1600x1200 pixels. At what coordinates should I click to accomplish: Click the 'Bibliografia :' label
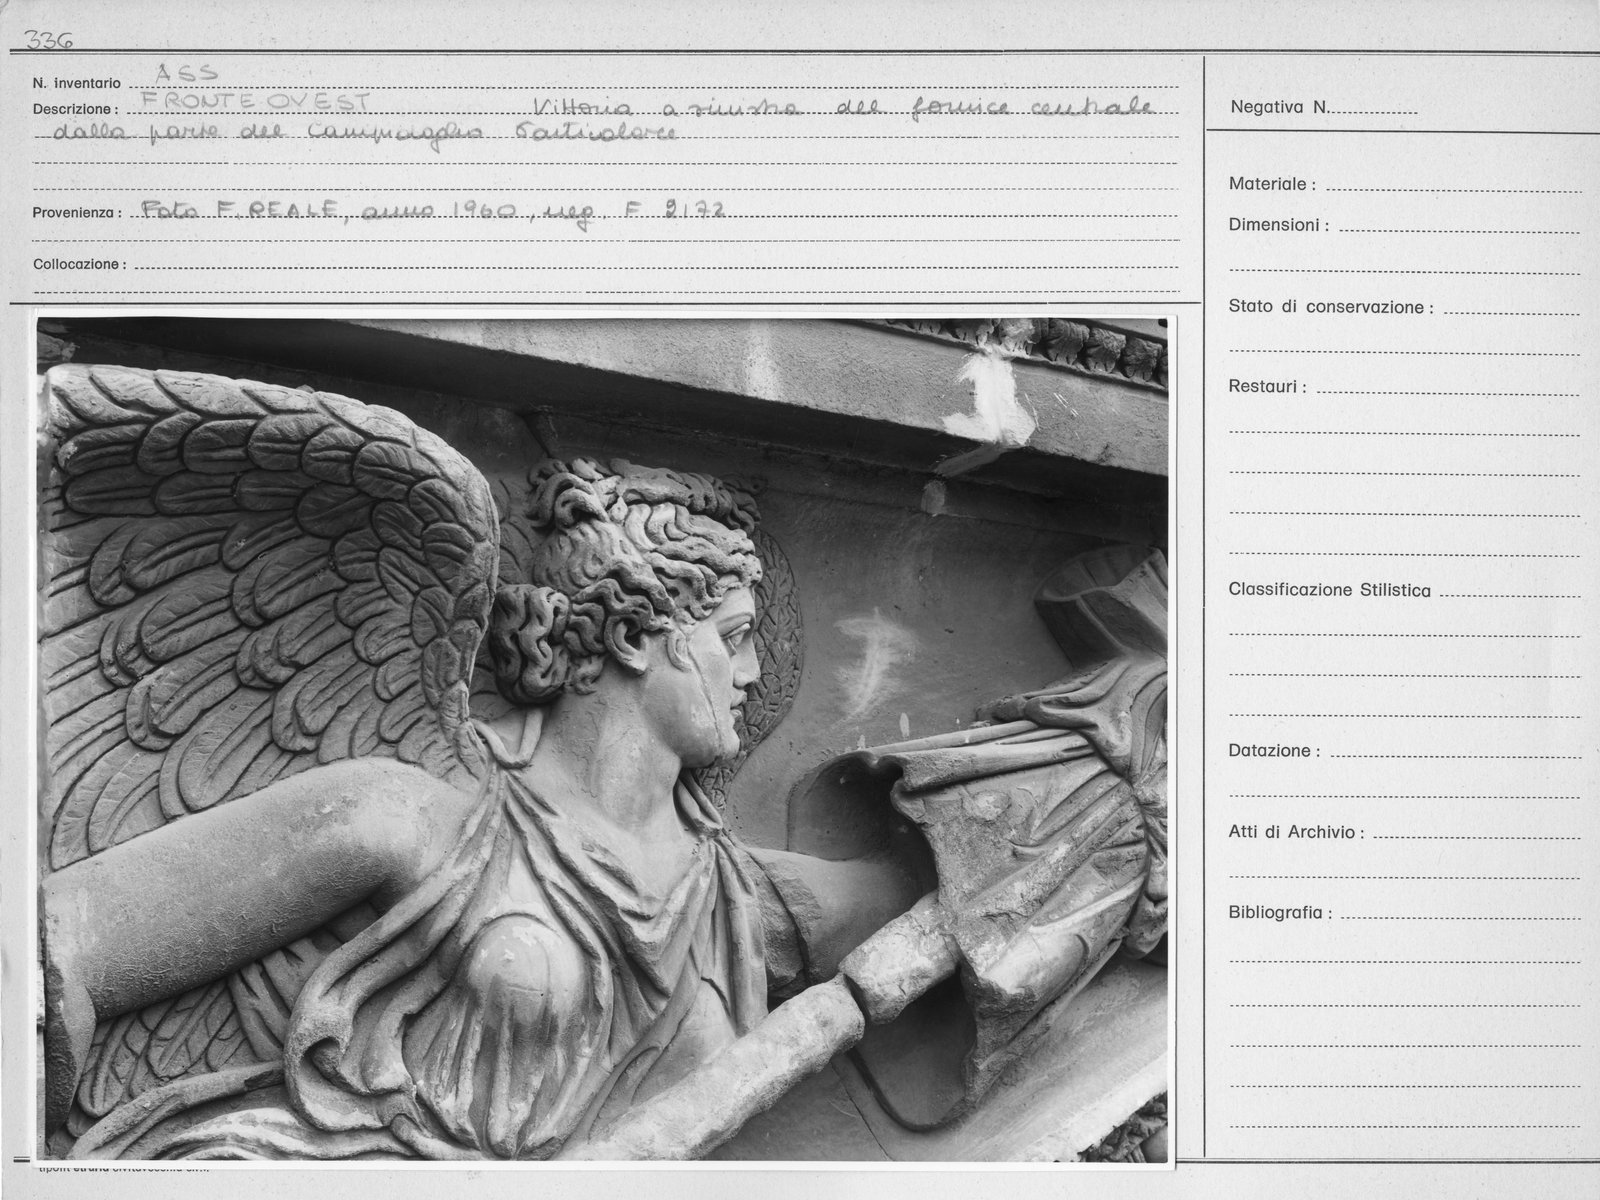1281,913
